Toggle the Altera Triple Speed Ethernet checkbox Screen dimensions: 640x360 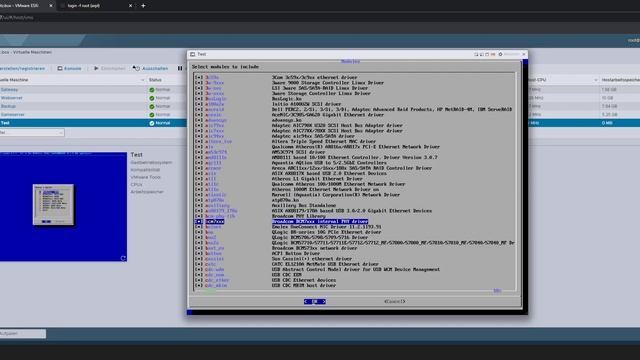point(199,141)
